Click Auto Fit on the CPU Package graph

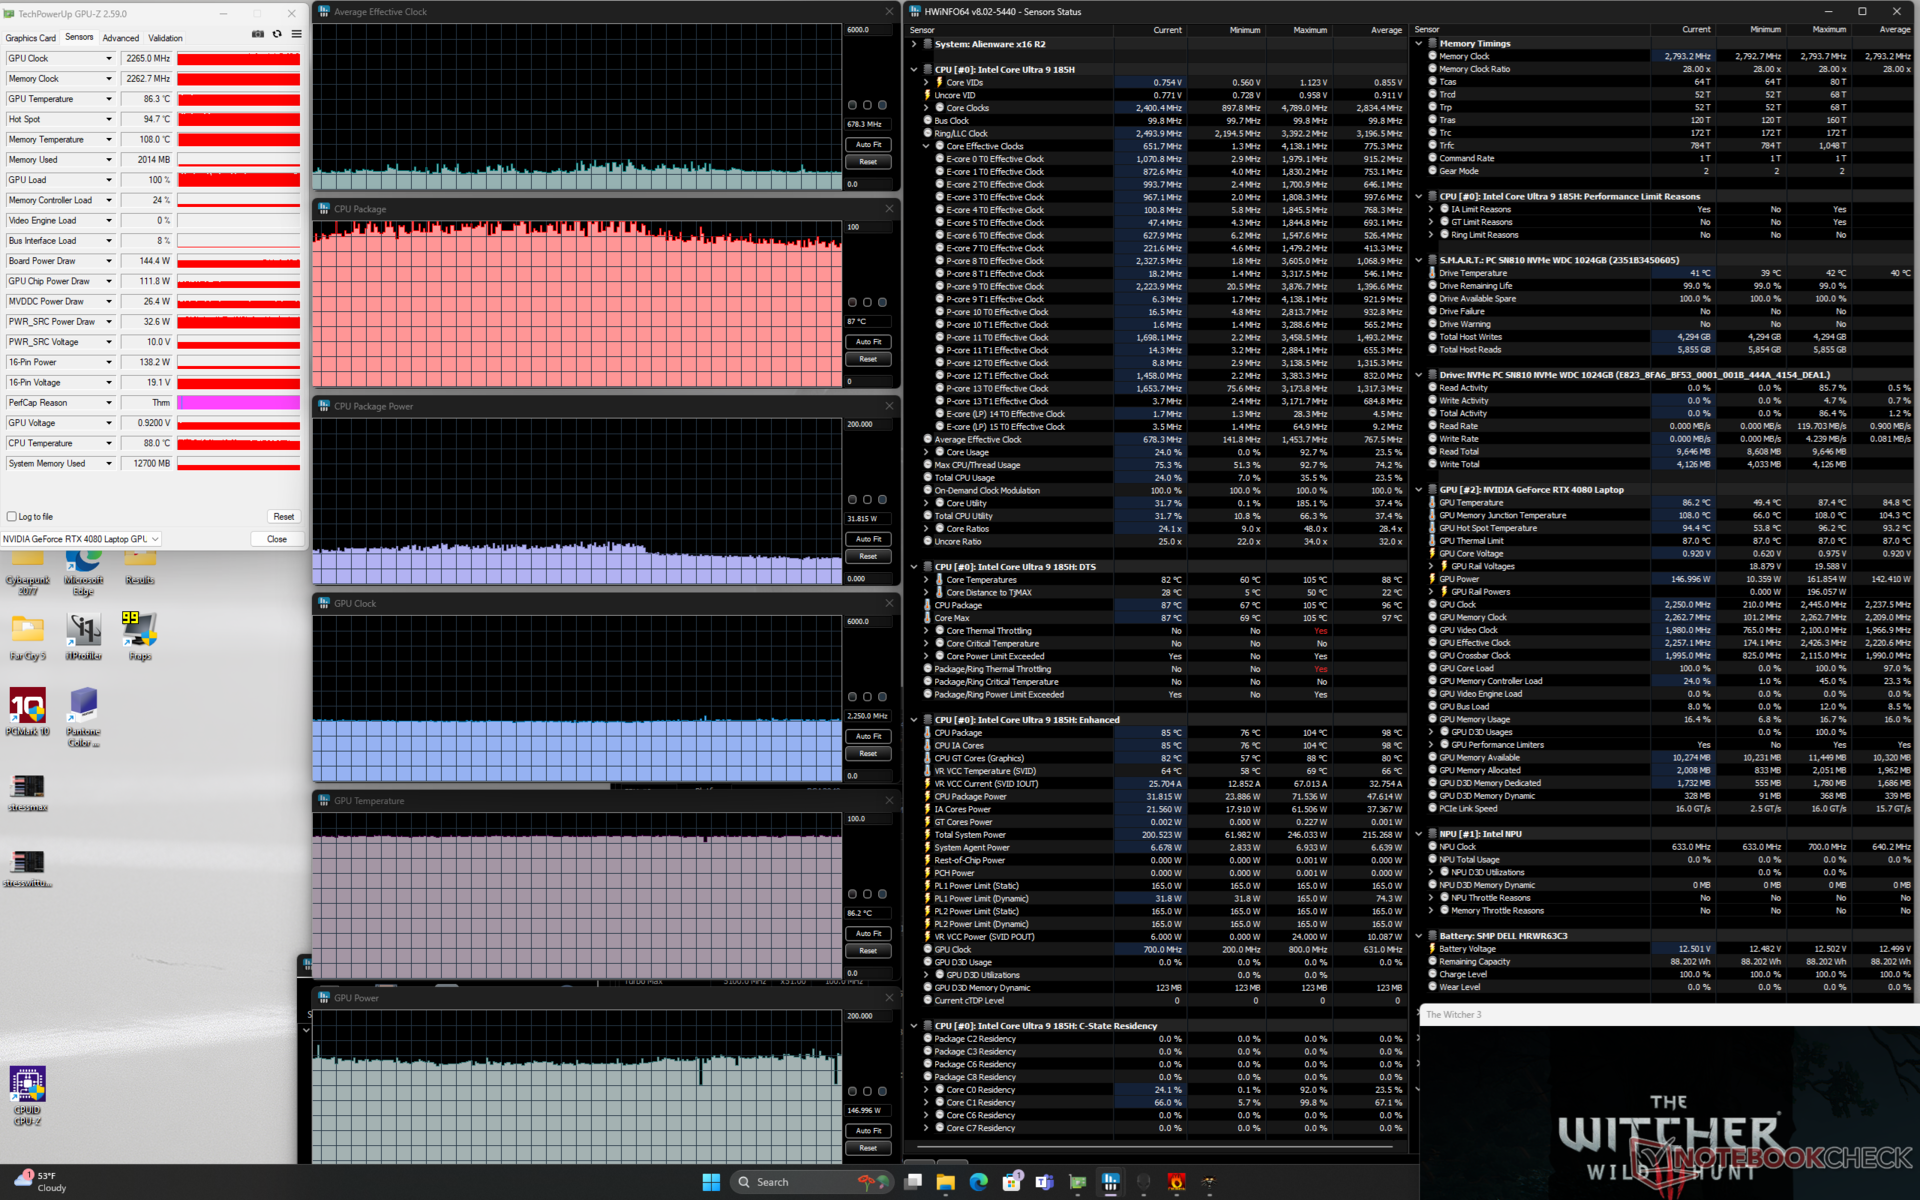(x=868, y=342)
